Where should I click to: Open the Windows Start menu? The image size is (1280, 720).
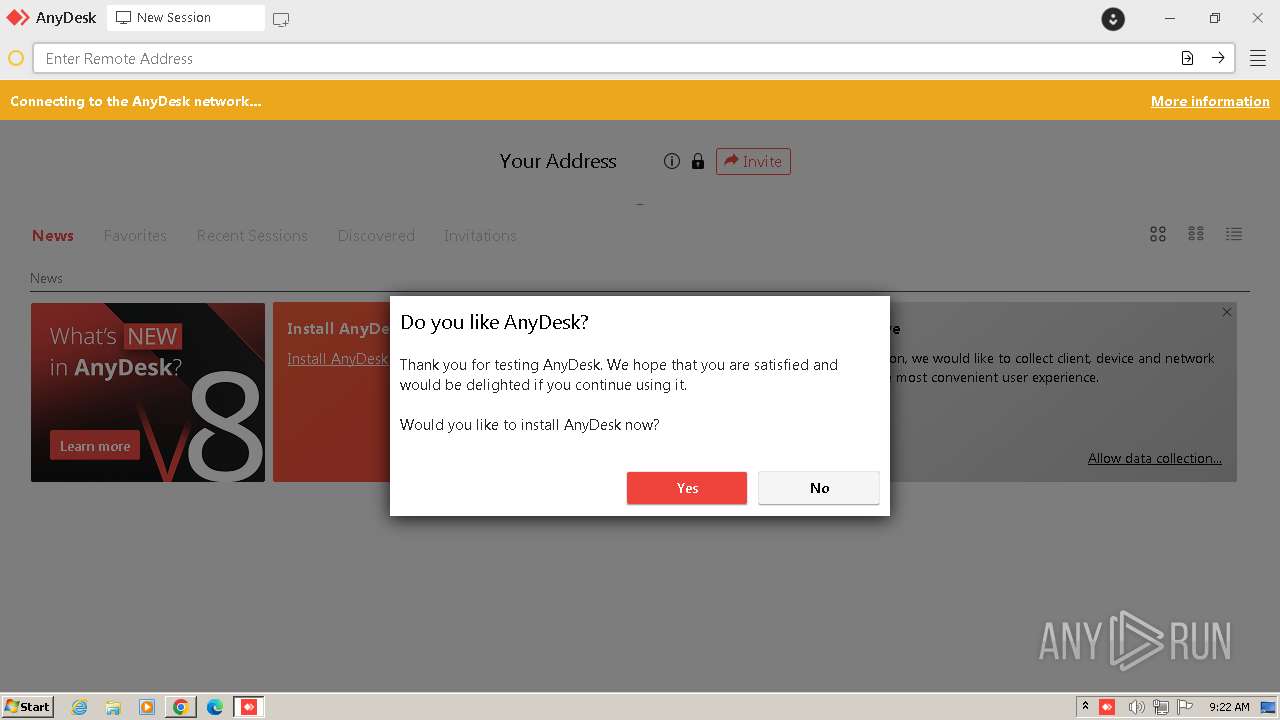[x=28, y=706]
